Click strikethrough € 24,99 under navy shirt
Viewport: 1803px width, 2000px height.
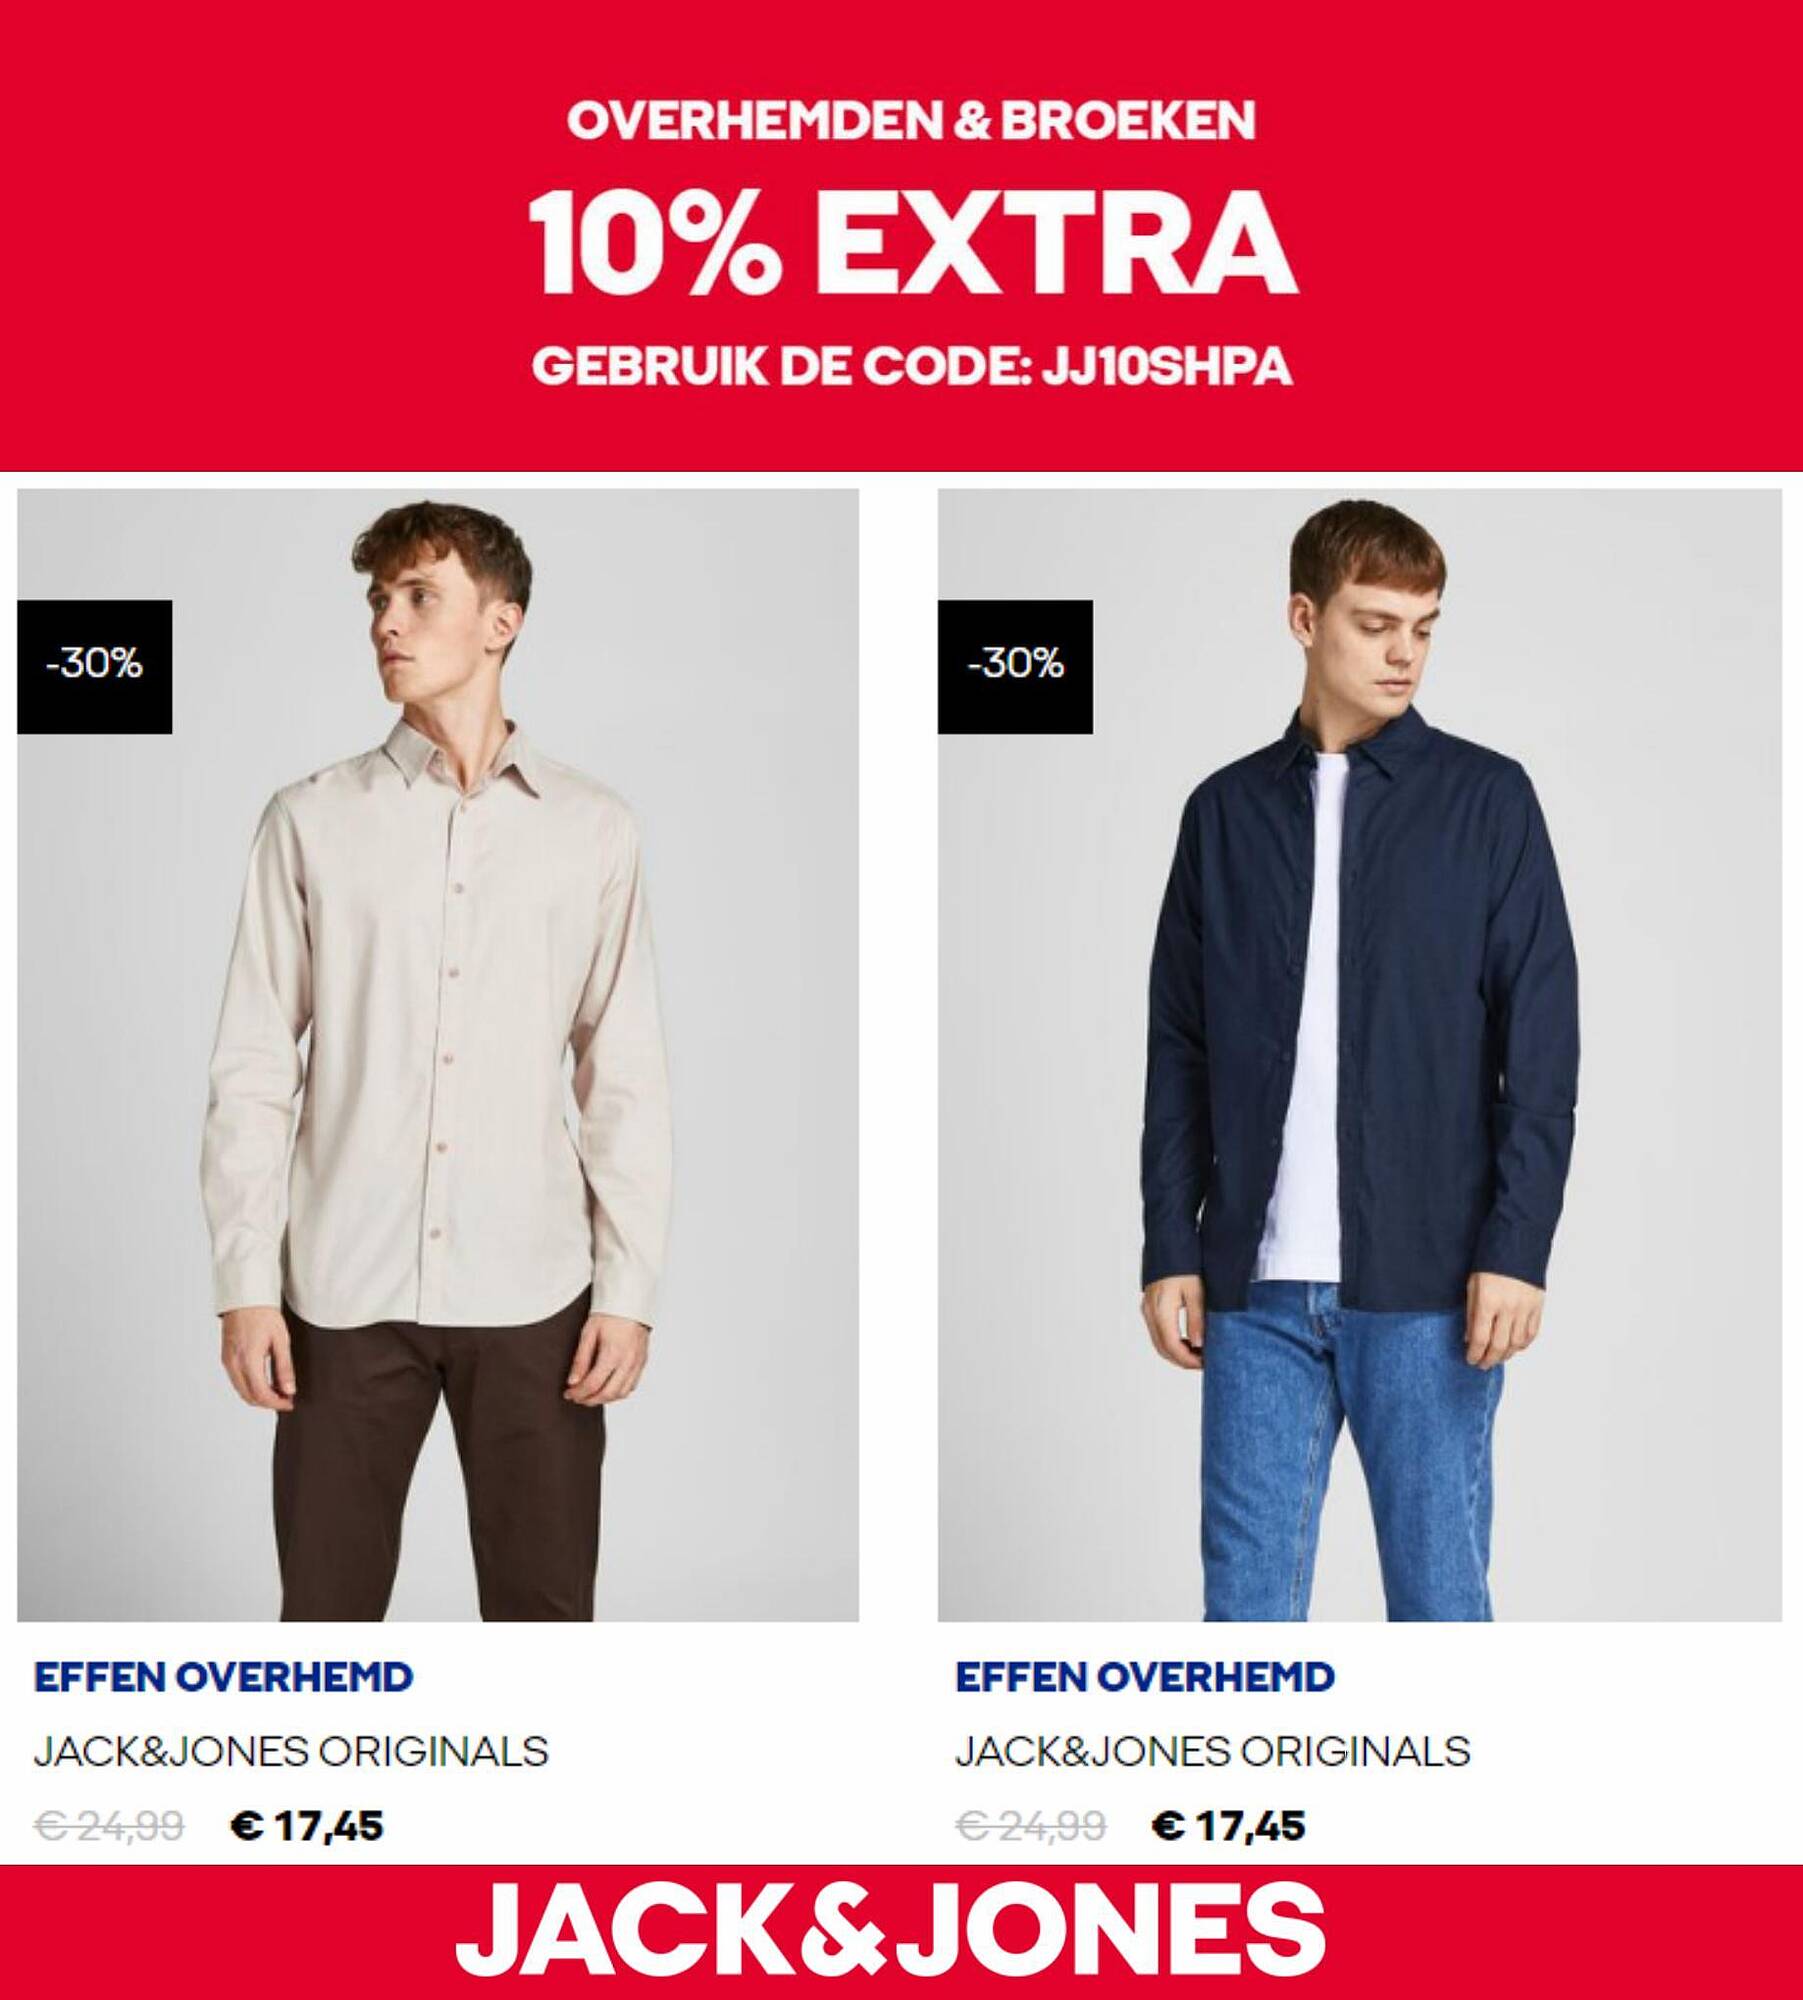click(x=1031, y=1826)
